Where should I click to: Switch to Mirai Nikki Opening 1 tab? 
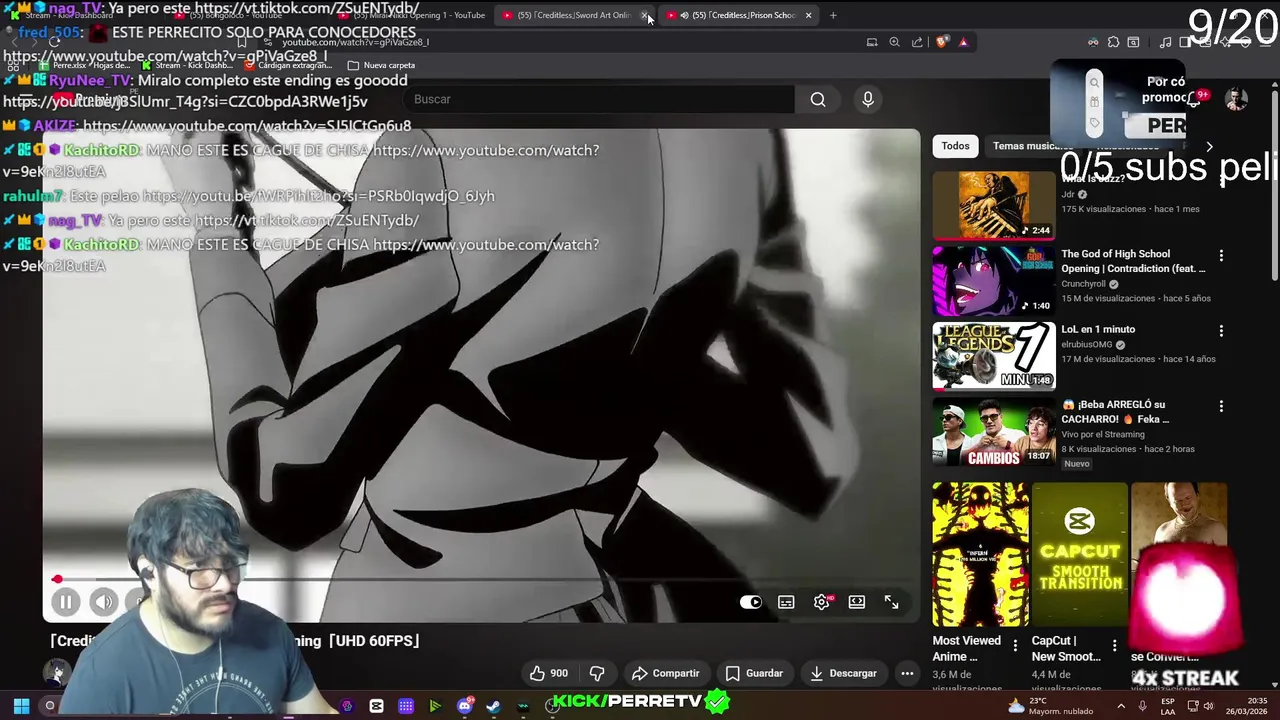[412, 15]
